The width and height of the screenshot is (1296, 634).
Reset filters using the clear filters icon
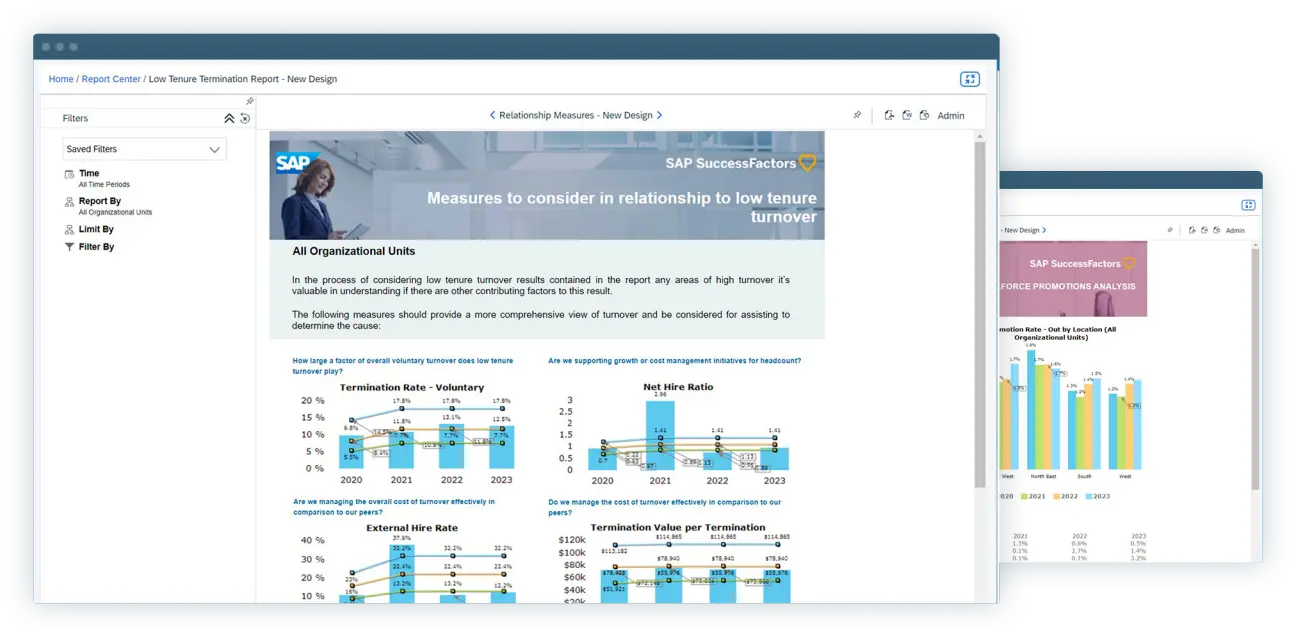pyautogui.click(x=245, y=118)
